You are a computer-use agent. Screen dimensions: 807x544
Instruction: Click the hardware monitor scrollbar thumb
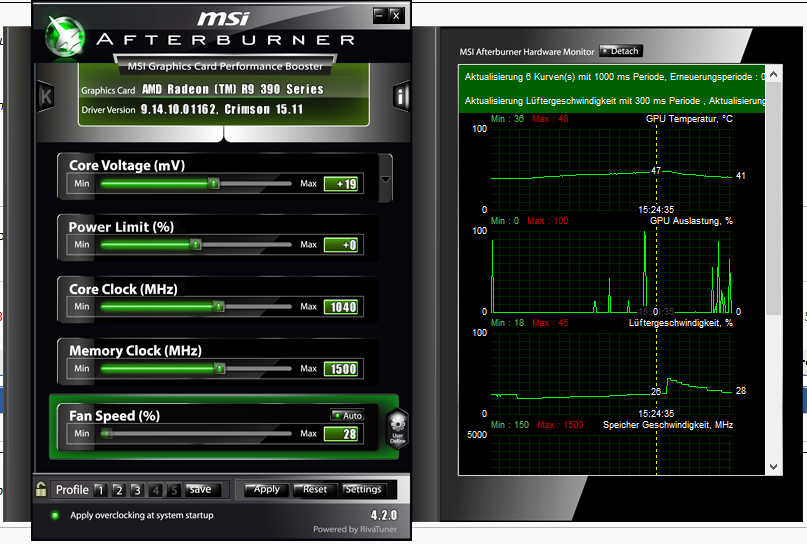pyautogui.click(x=773, y=199)
